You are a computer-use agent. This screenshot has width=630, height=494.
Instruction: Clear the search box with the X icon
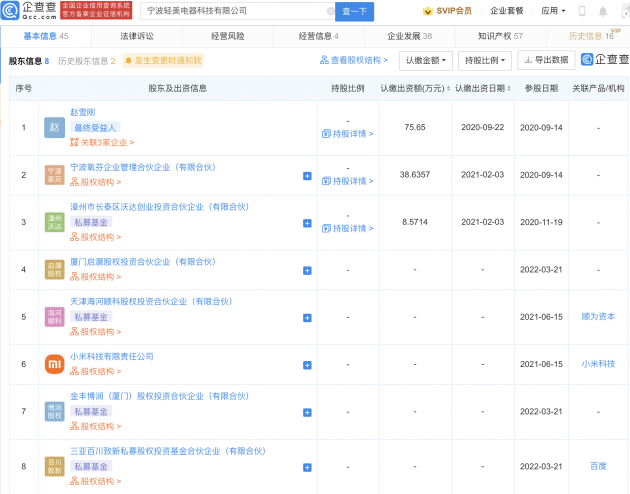[x=330, y=11]
